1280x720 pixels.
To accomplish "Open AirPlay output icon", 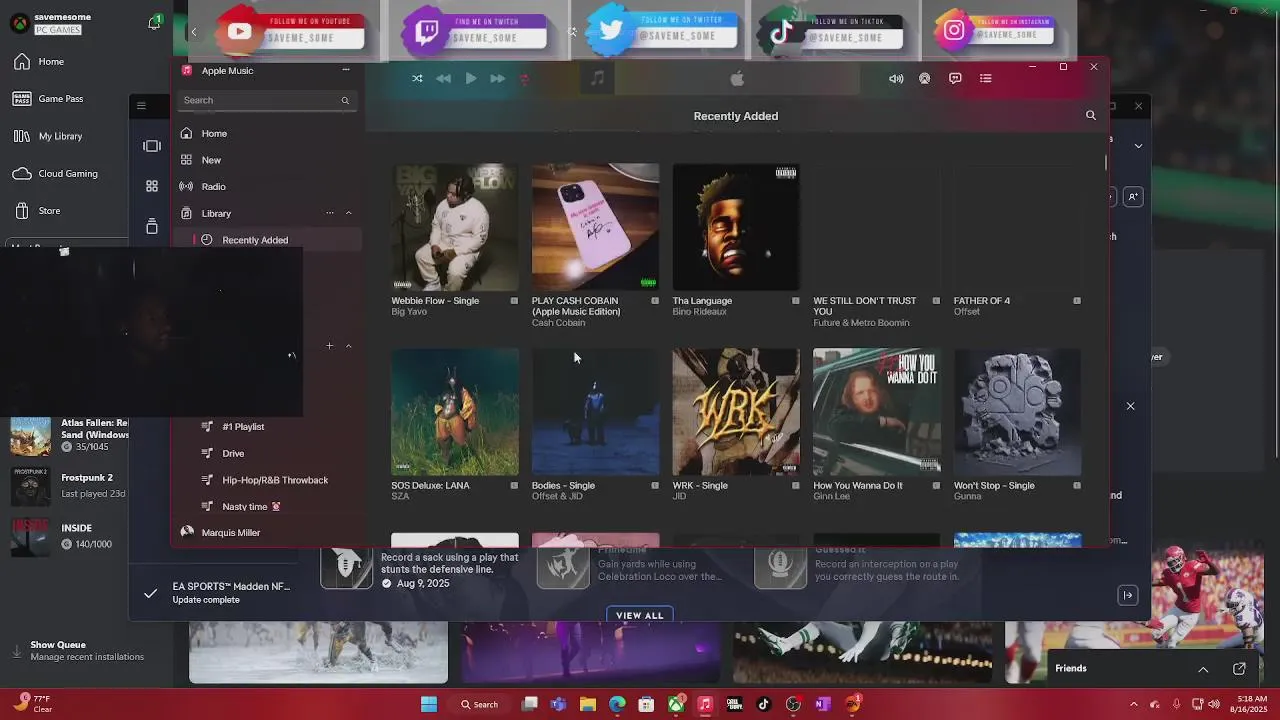I will pos(924,78).
